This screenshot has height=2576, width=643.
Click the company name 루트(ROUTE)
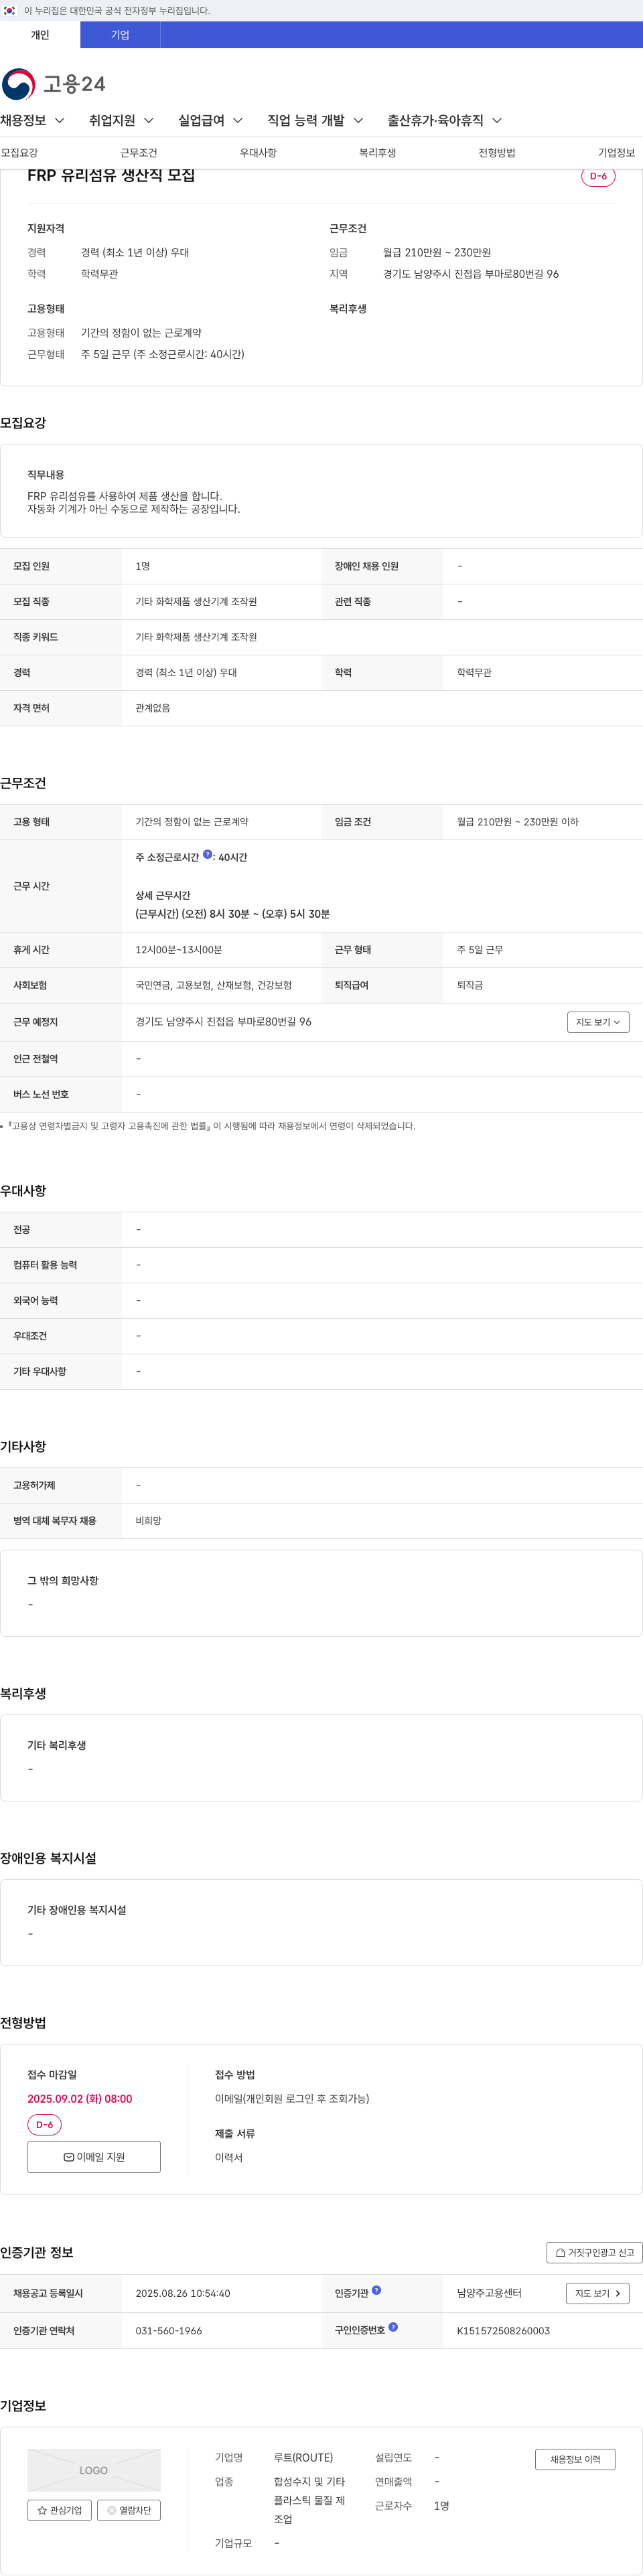[x=303, y=2458]
